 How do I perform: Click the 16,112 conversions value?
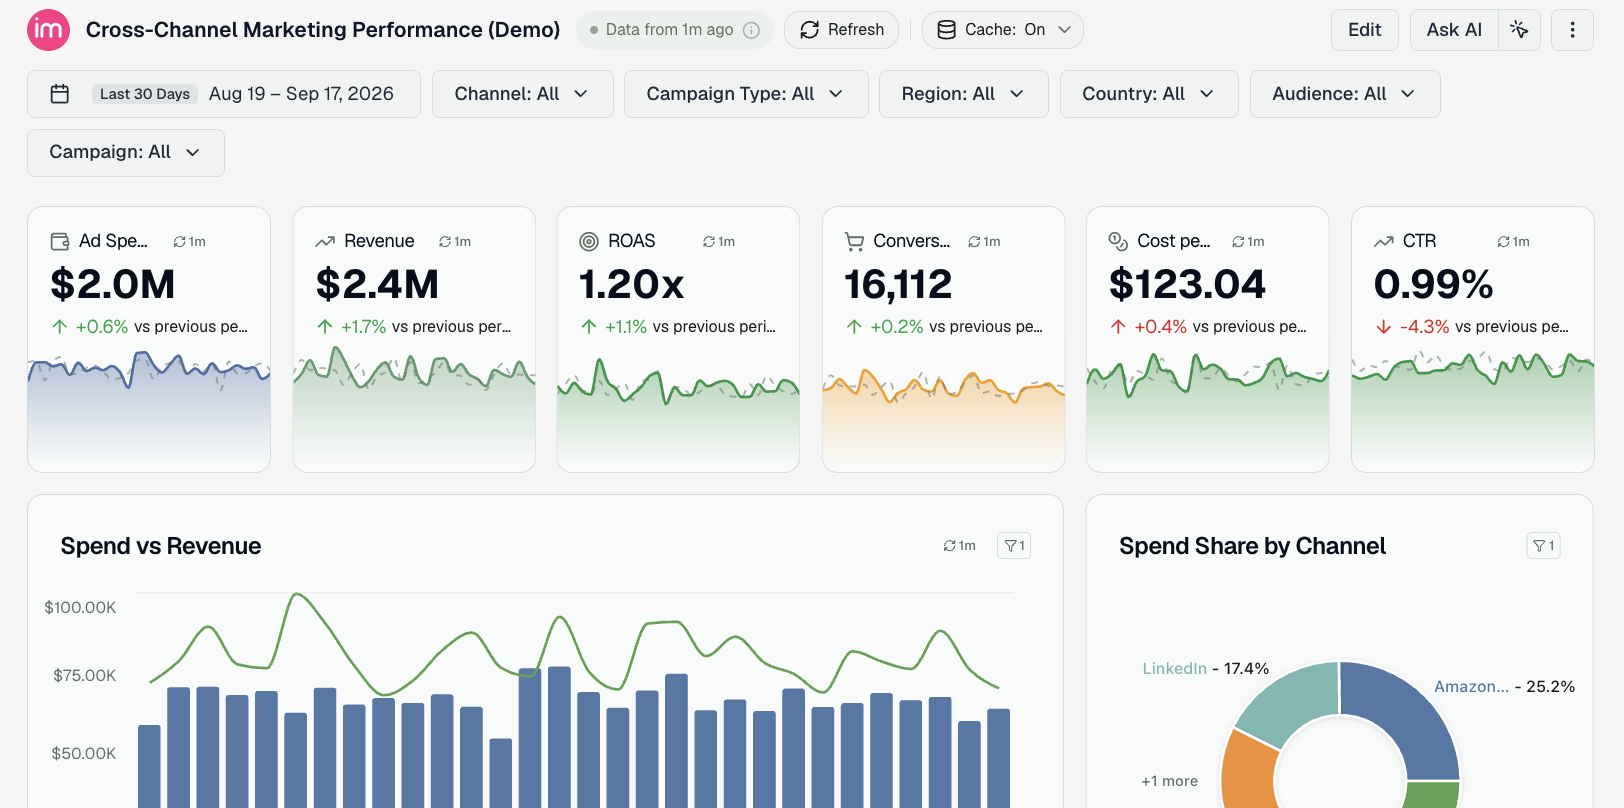[898, 285]
